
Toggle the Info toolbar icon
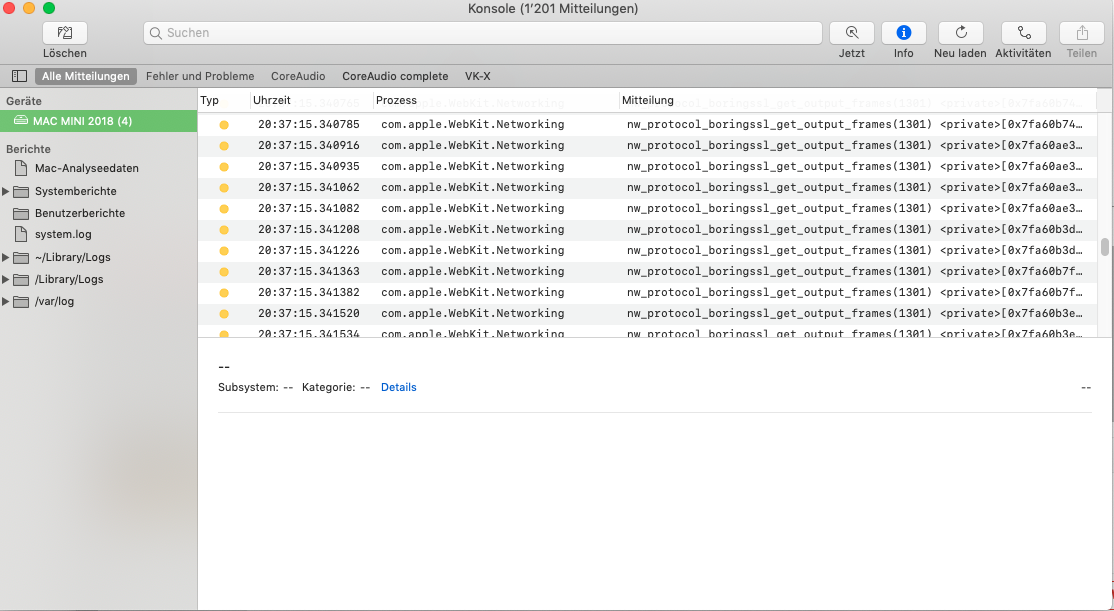(x=904, y=33)
